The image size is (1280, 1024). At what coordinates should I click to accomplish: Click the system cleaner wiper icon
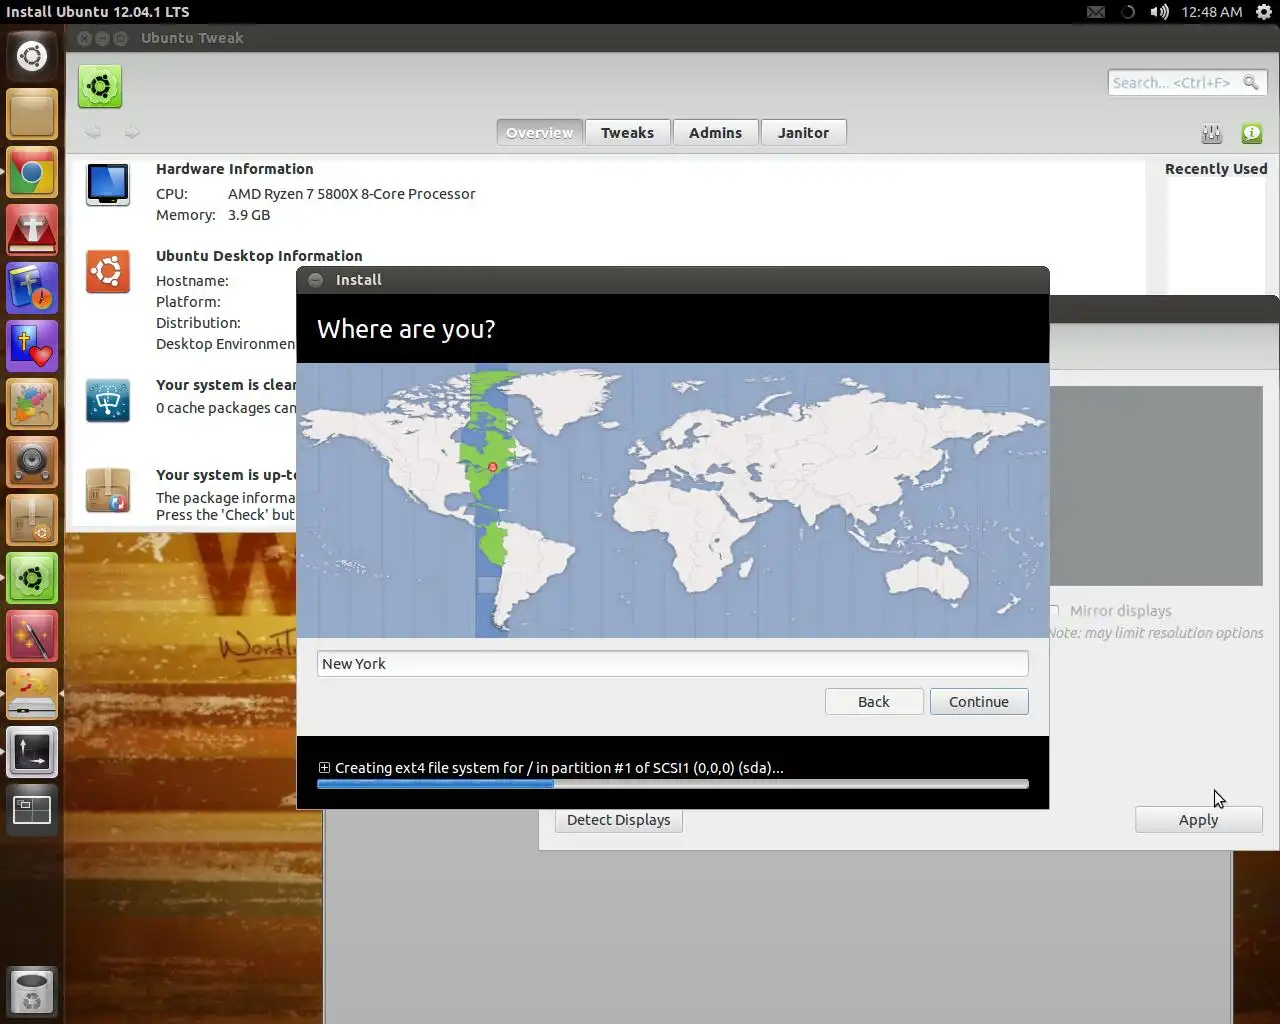(x=108, y=401)
